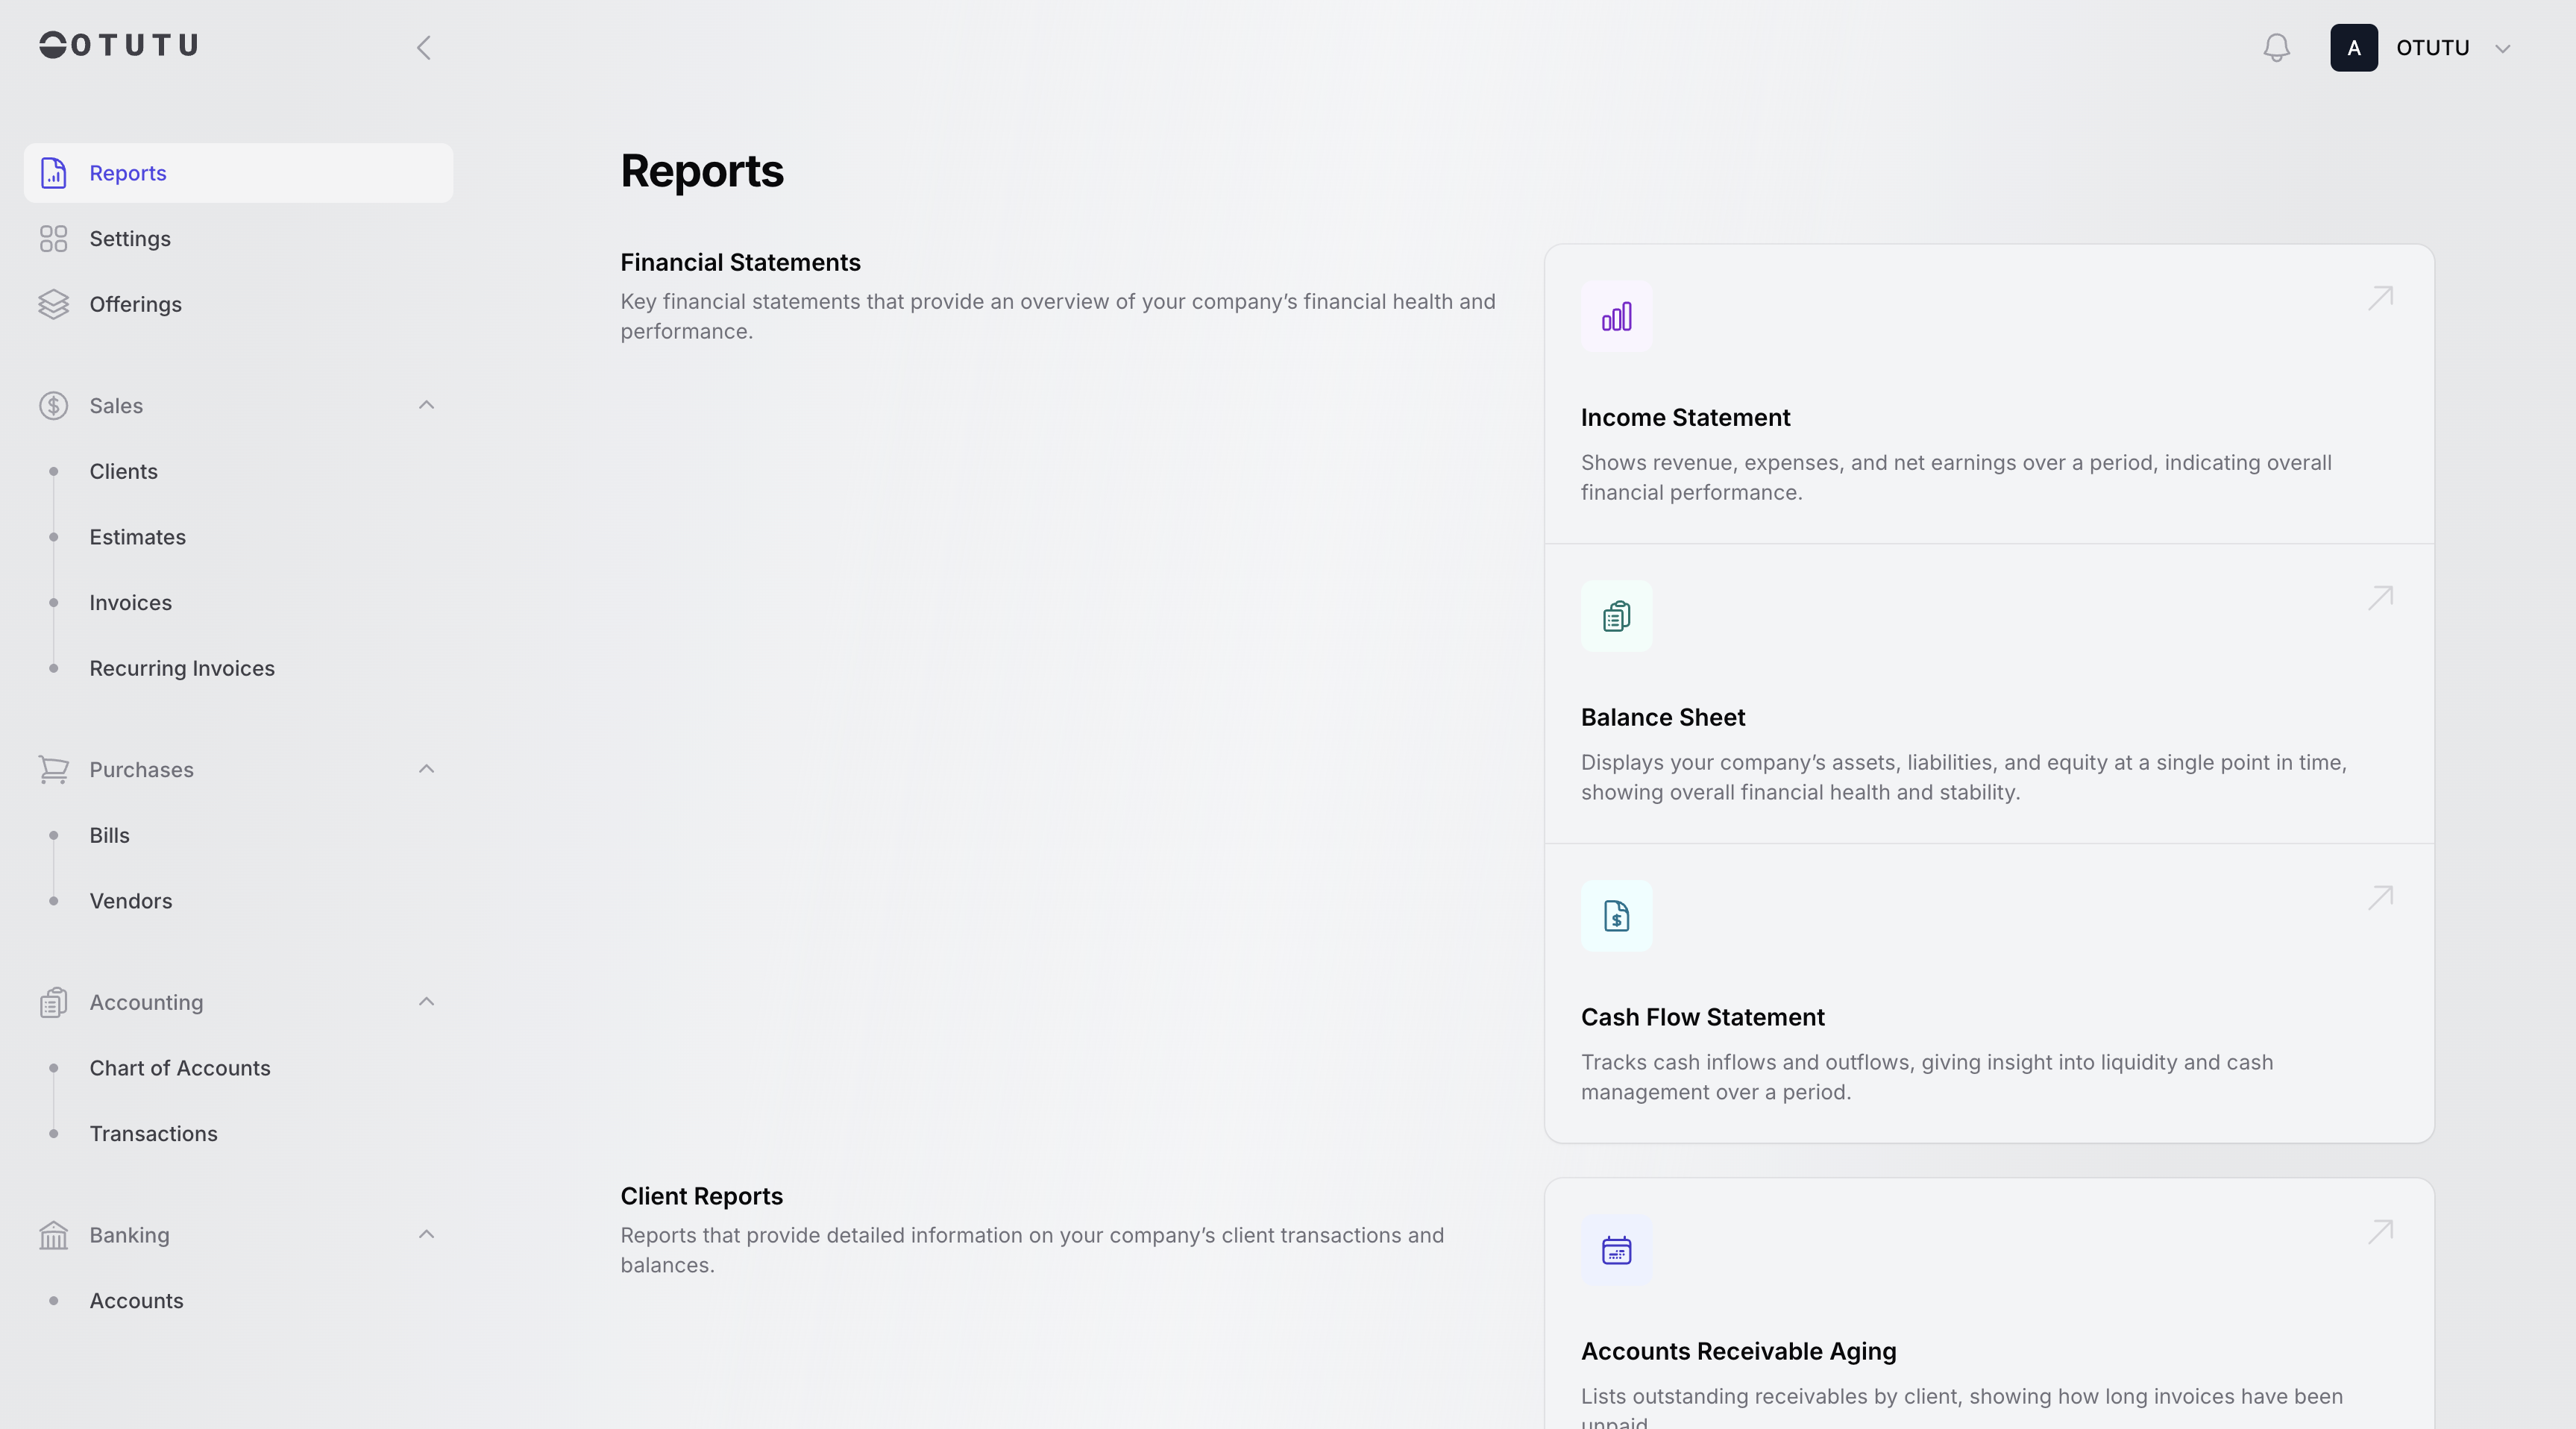Open Income Statement via its arrow icon
This screenshot has width=2576, height=1429.
tap(2380, 298)
